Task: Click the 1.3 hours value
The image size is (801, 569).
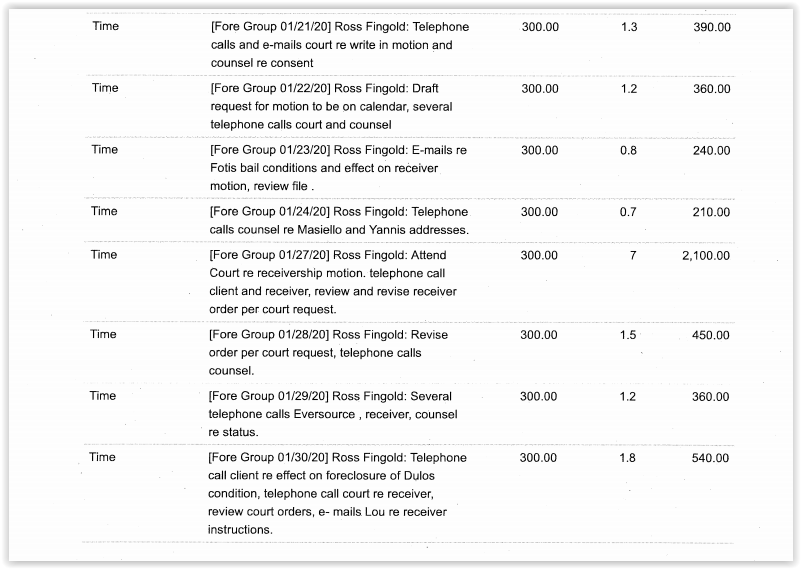Action: 628,27
